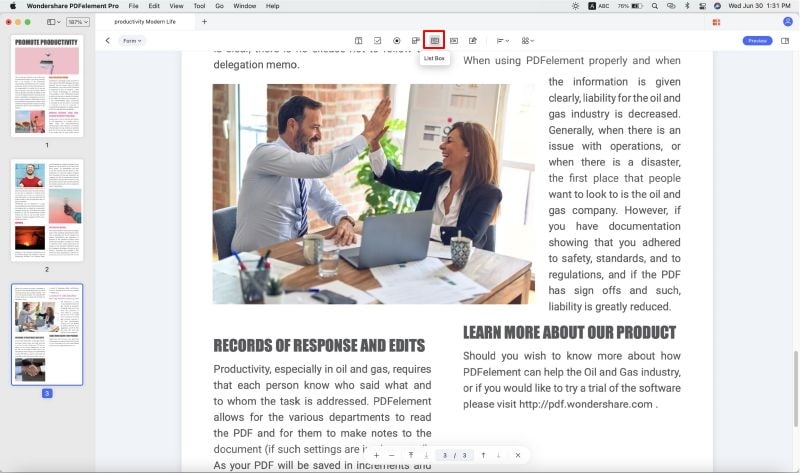This screenshot has width=800, height=473.
Task: Click the blue Preview button
Action: pos(757,41)
